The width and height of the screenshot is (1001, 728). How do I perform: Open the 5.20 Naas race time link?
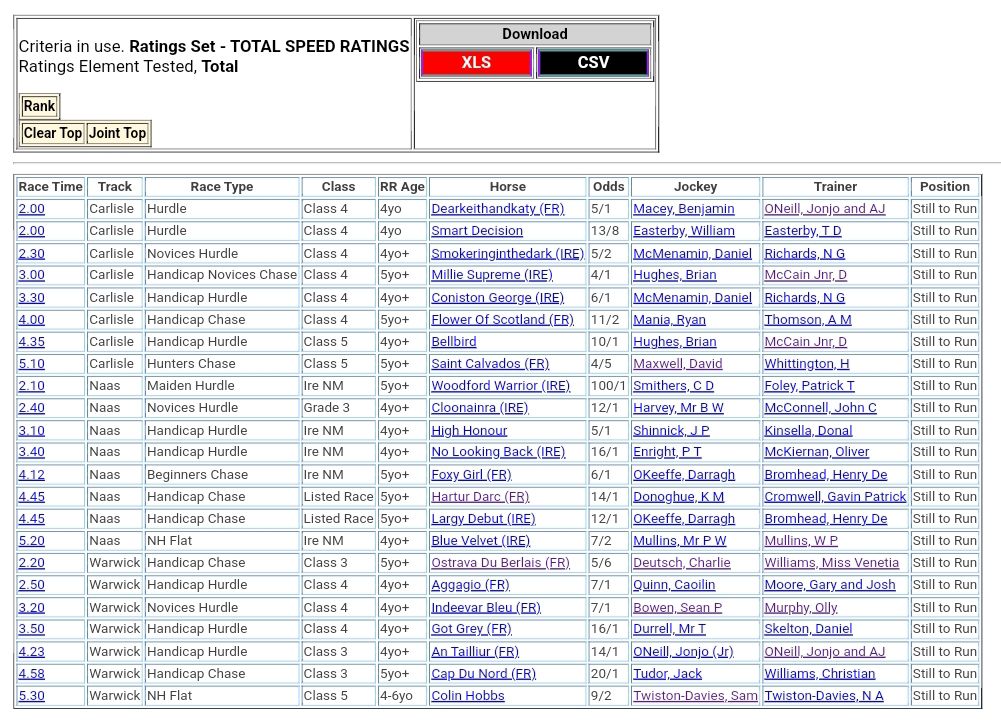(x=31, y=541)
